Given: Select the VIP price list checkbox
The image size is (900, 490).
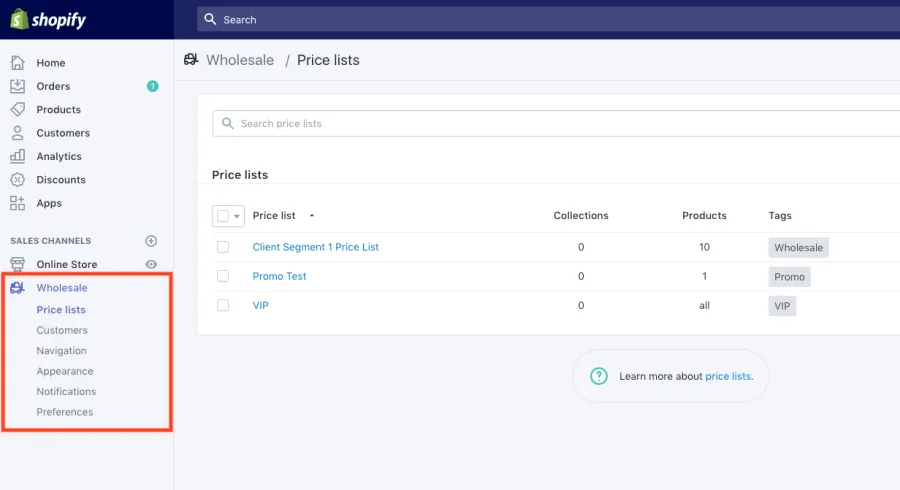Looking at the screenshot, I should pyautogui.click(x=223, y=305).
